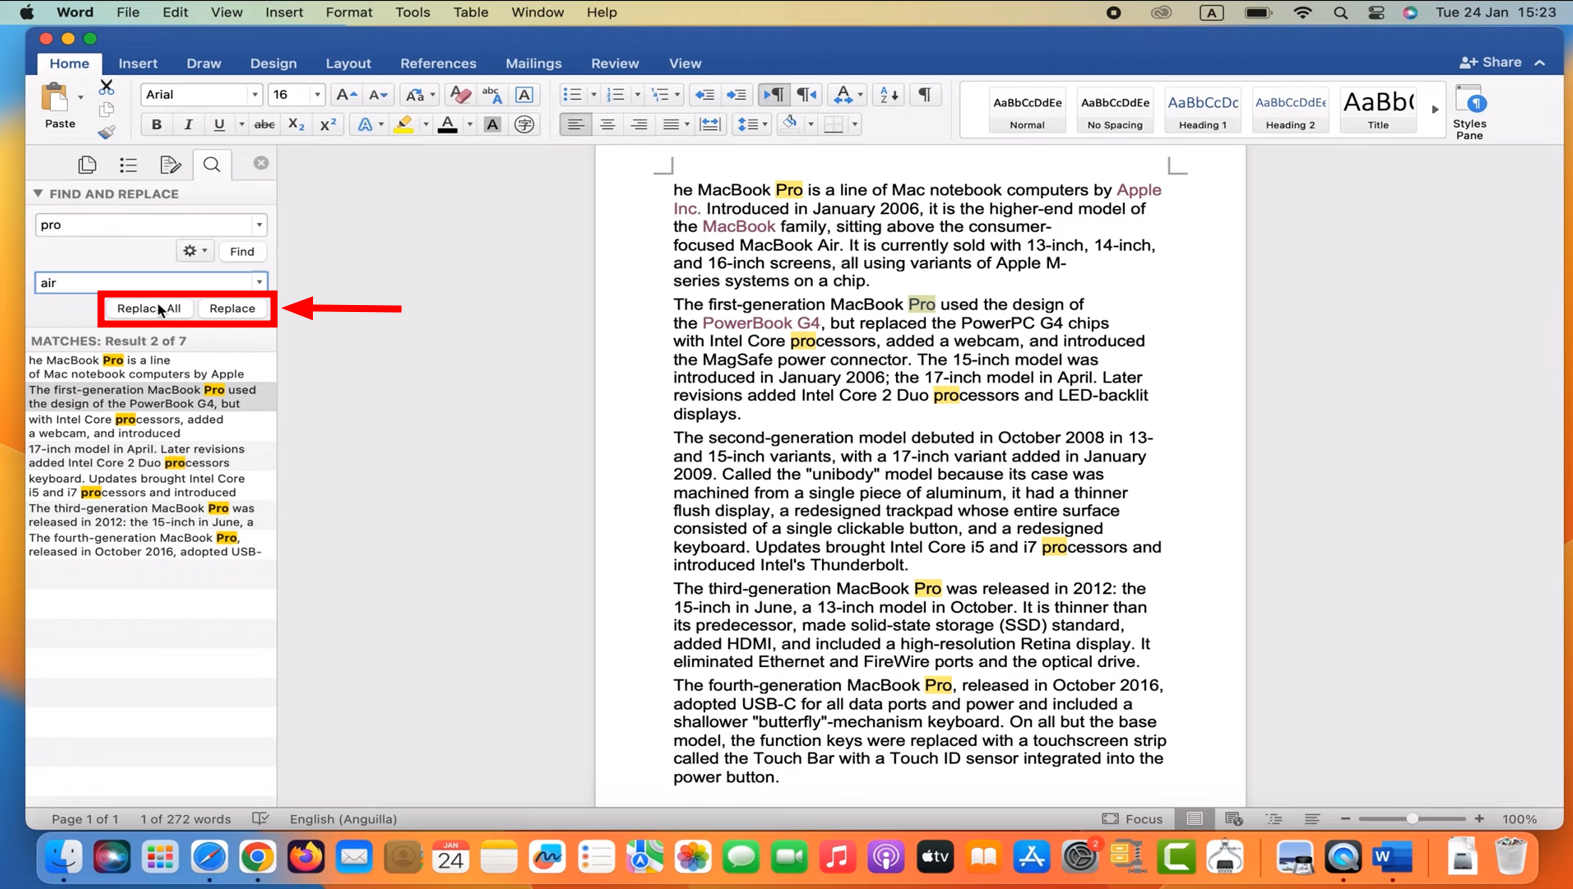Screen dimensions: 1573x889
Task: Click the Increase Indent icon
Action: (736, 95)
